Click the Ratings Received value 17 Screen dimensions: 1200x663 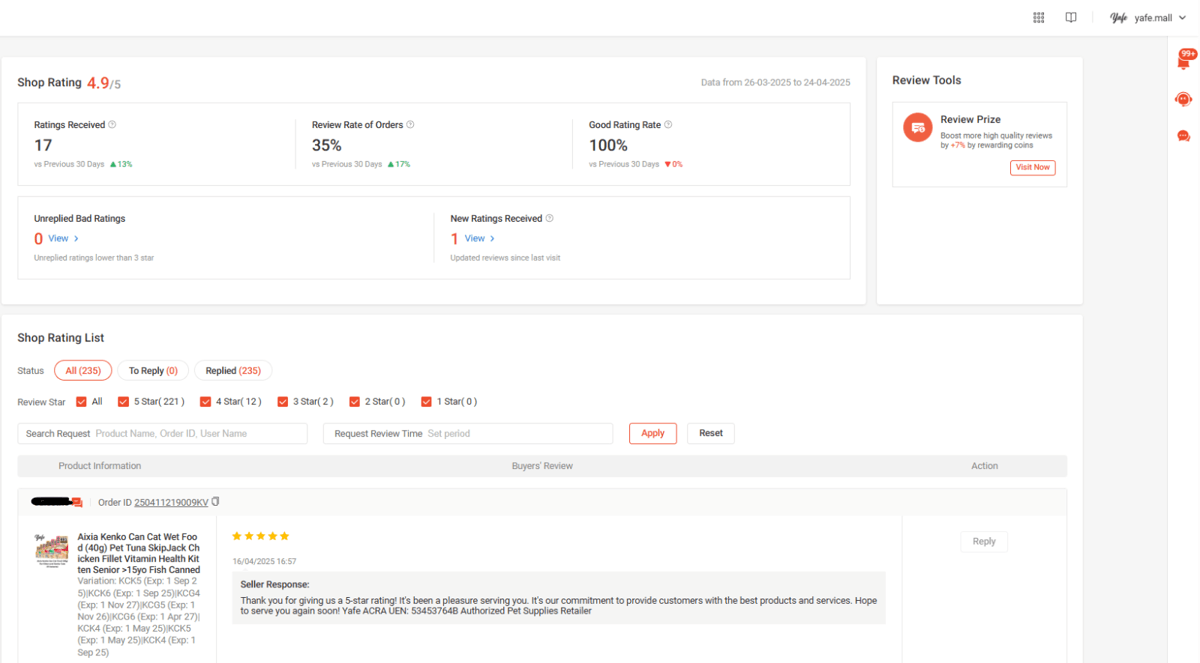tap(43, 145)
